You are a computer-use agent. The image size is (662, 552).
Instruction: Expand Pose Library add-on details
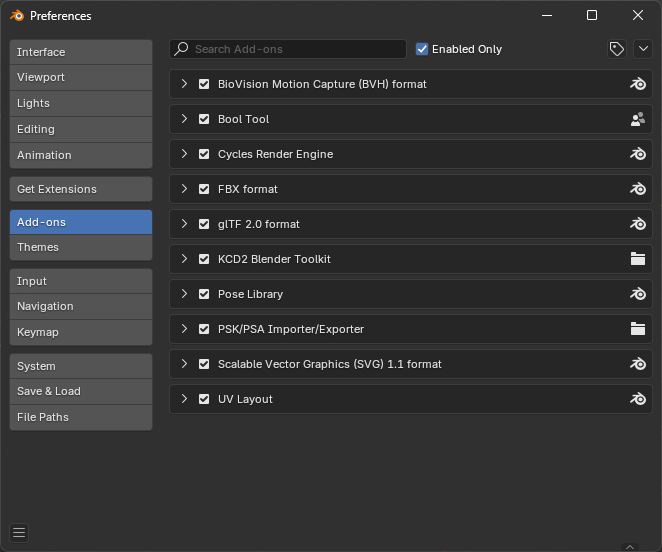click(x=184, y=294)
